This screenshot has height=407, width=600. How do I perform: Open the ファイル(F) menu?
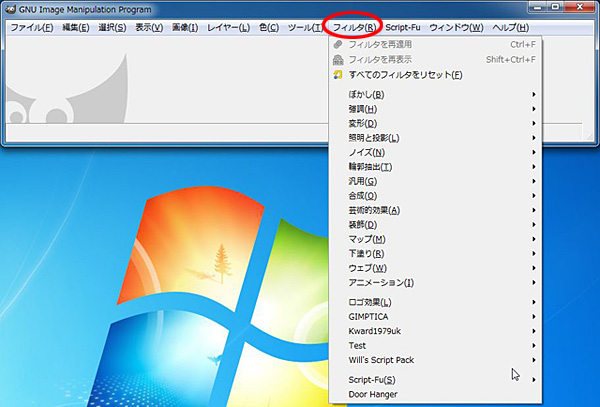[x=31, y=28]
